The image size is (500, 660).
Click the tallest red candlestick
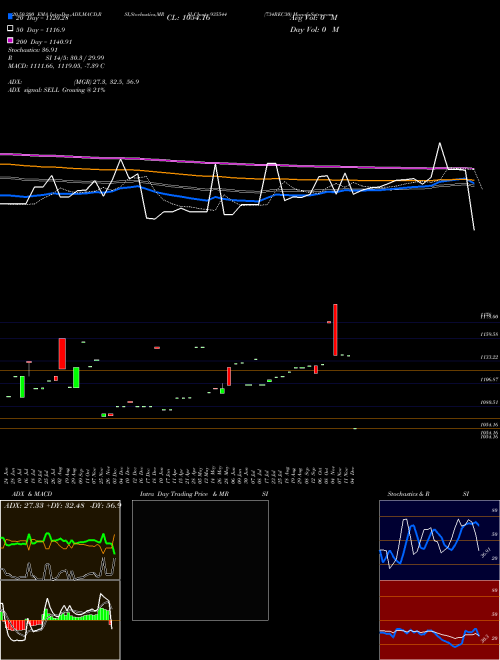335,330
